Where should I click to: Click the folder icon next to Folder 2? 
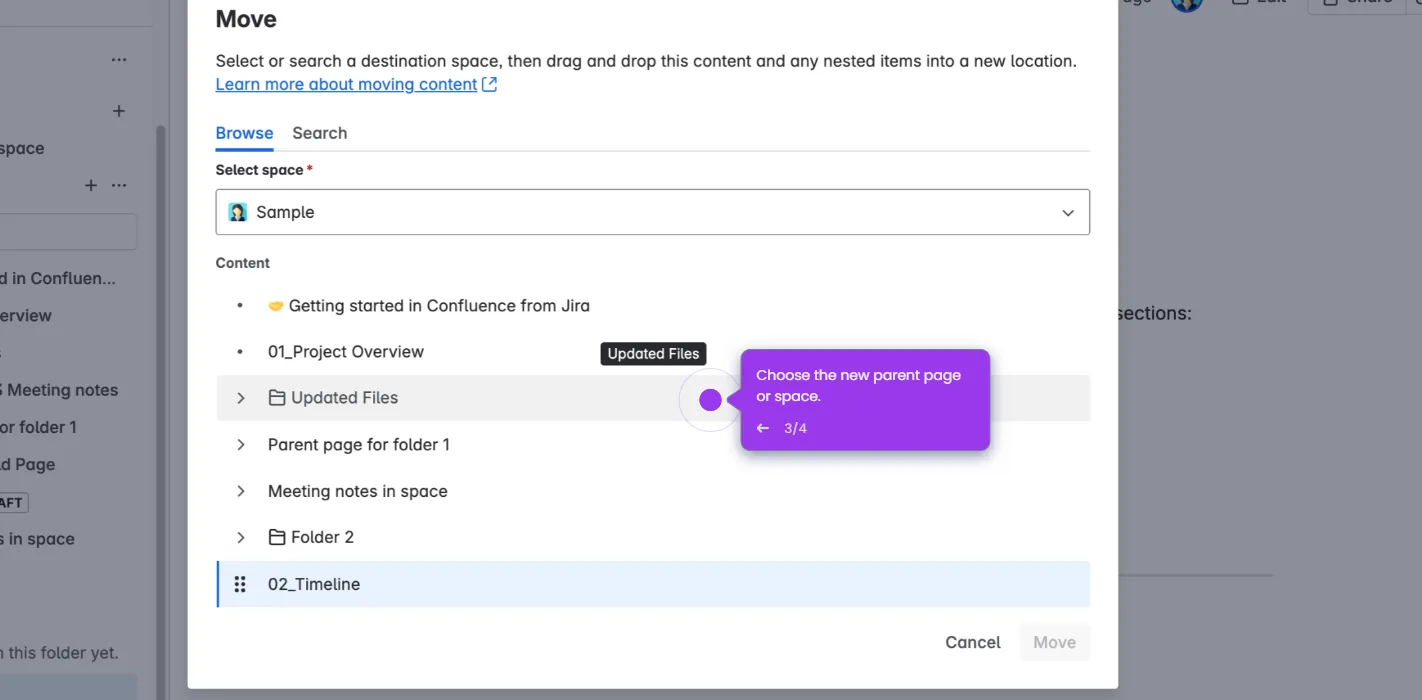tap(277, 537)
